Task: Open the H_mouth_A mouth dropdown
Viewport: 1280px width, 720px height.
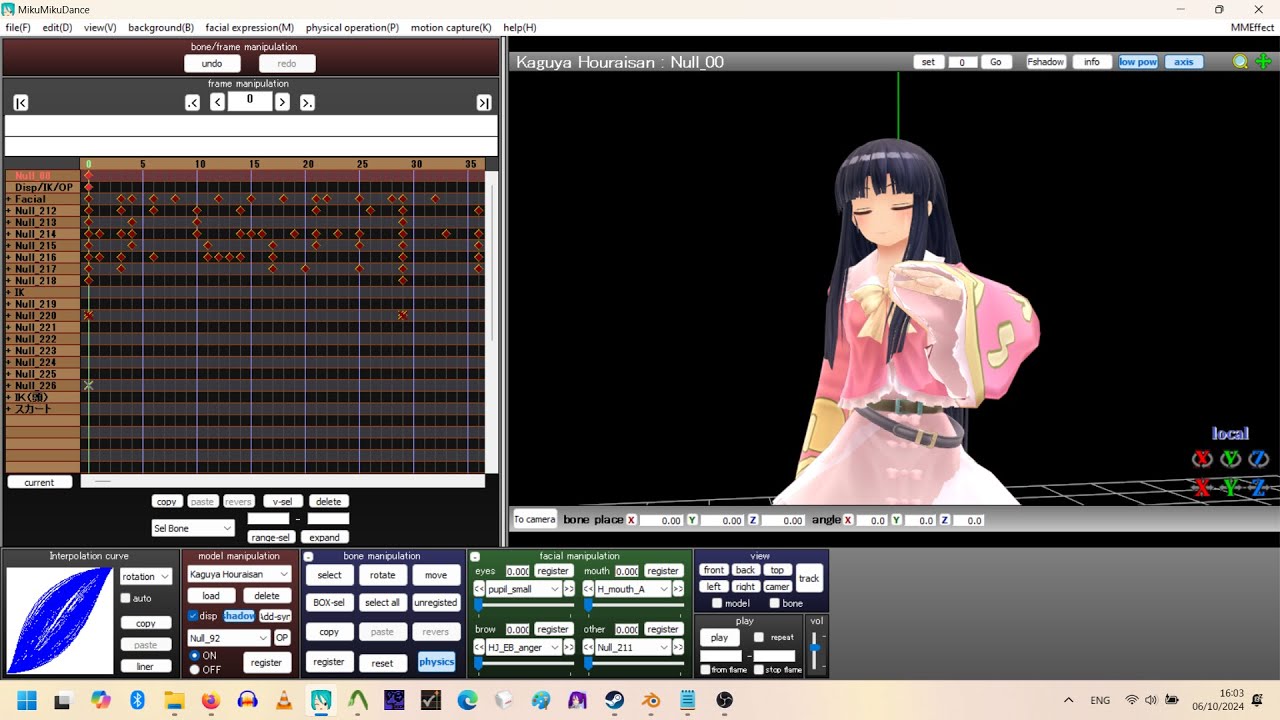Action: tap(633, 589)
